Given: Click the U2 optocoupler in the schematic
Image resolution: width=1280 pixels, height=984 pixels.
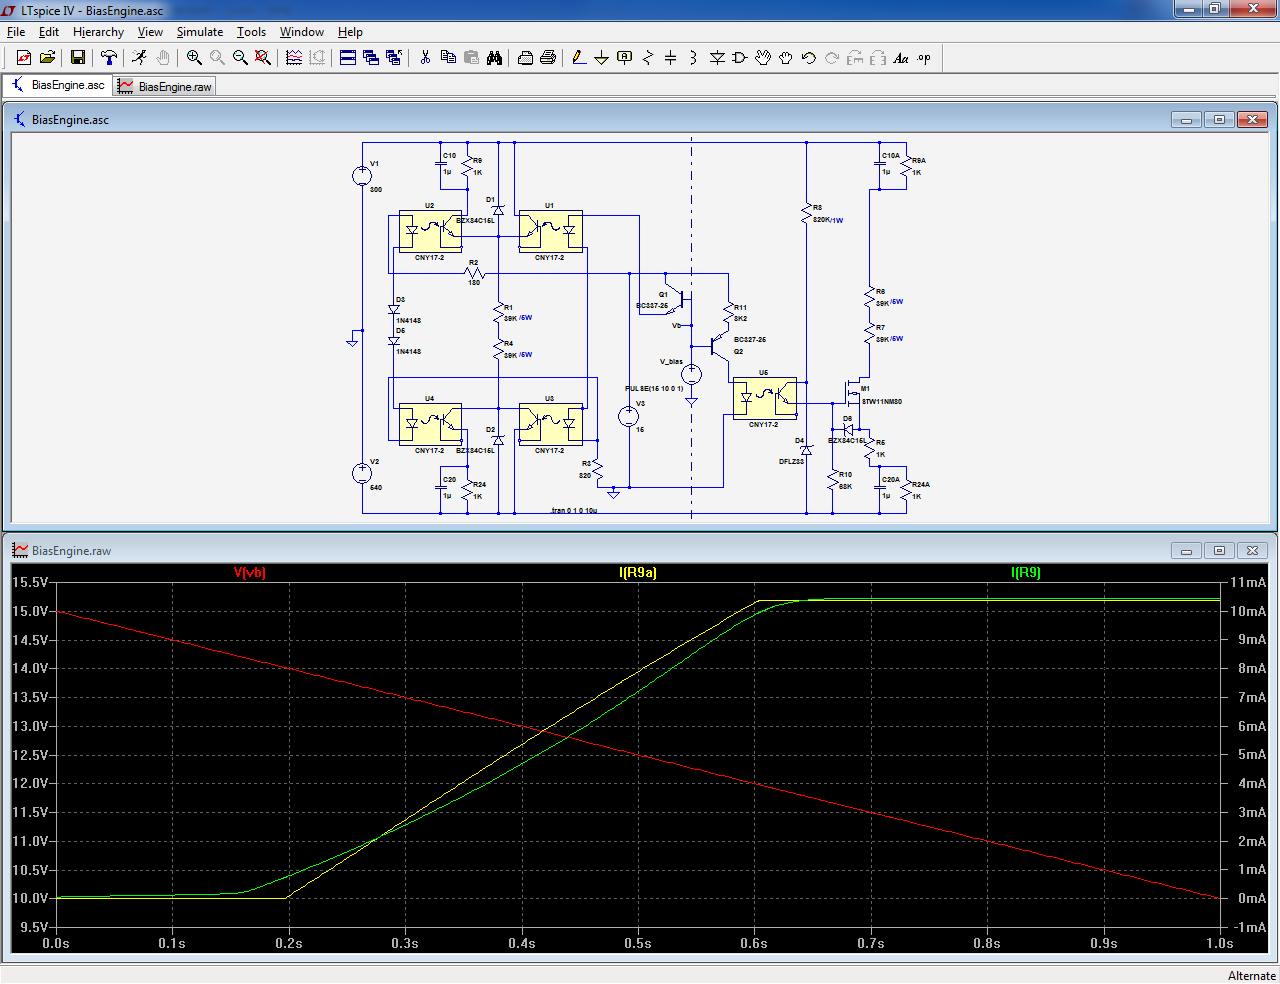Looking at the screenshot, I should point(430,231).
